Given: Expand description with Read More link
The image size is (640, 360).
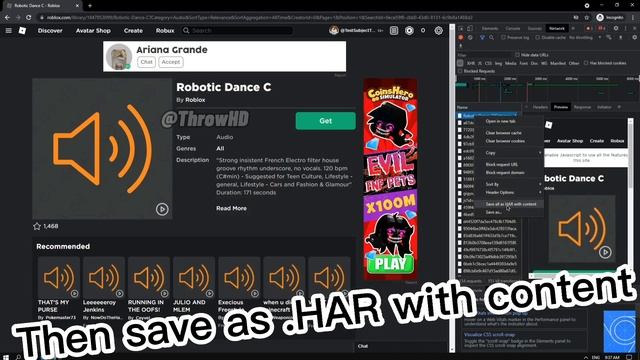Looking at the screenshot, I should point(231,208).
